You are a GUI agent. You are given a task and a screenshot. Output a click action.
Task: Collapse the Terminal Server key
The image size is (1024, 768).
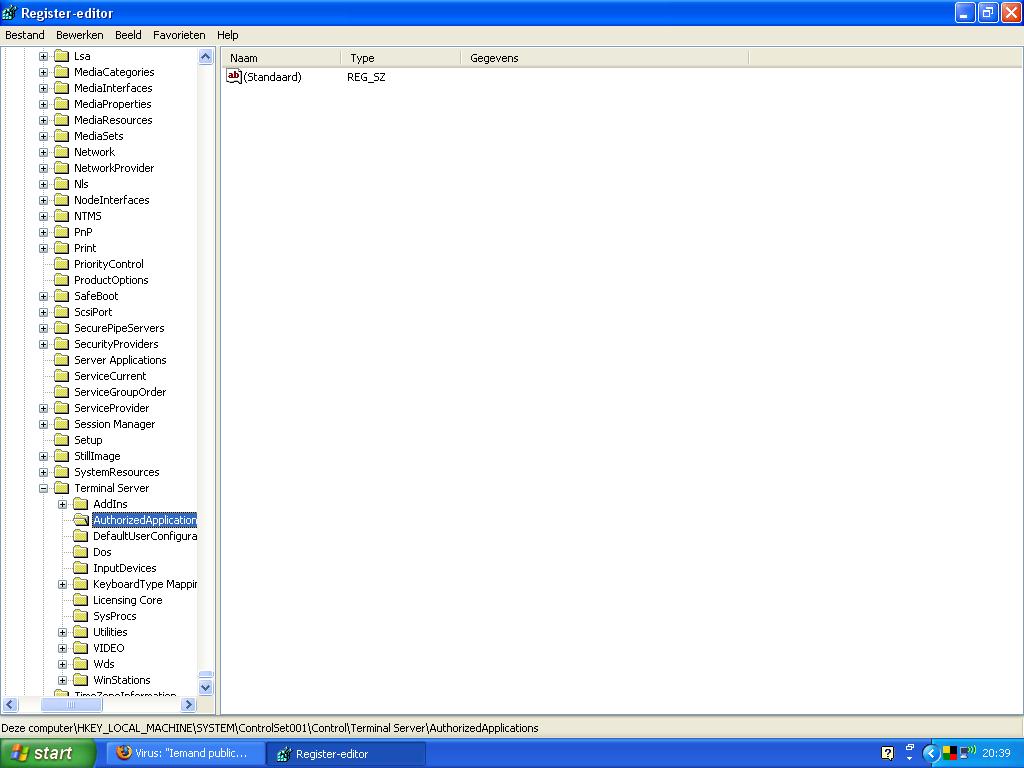tap(43, 488)
